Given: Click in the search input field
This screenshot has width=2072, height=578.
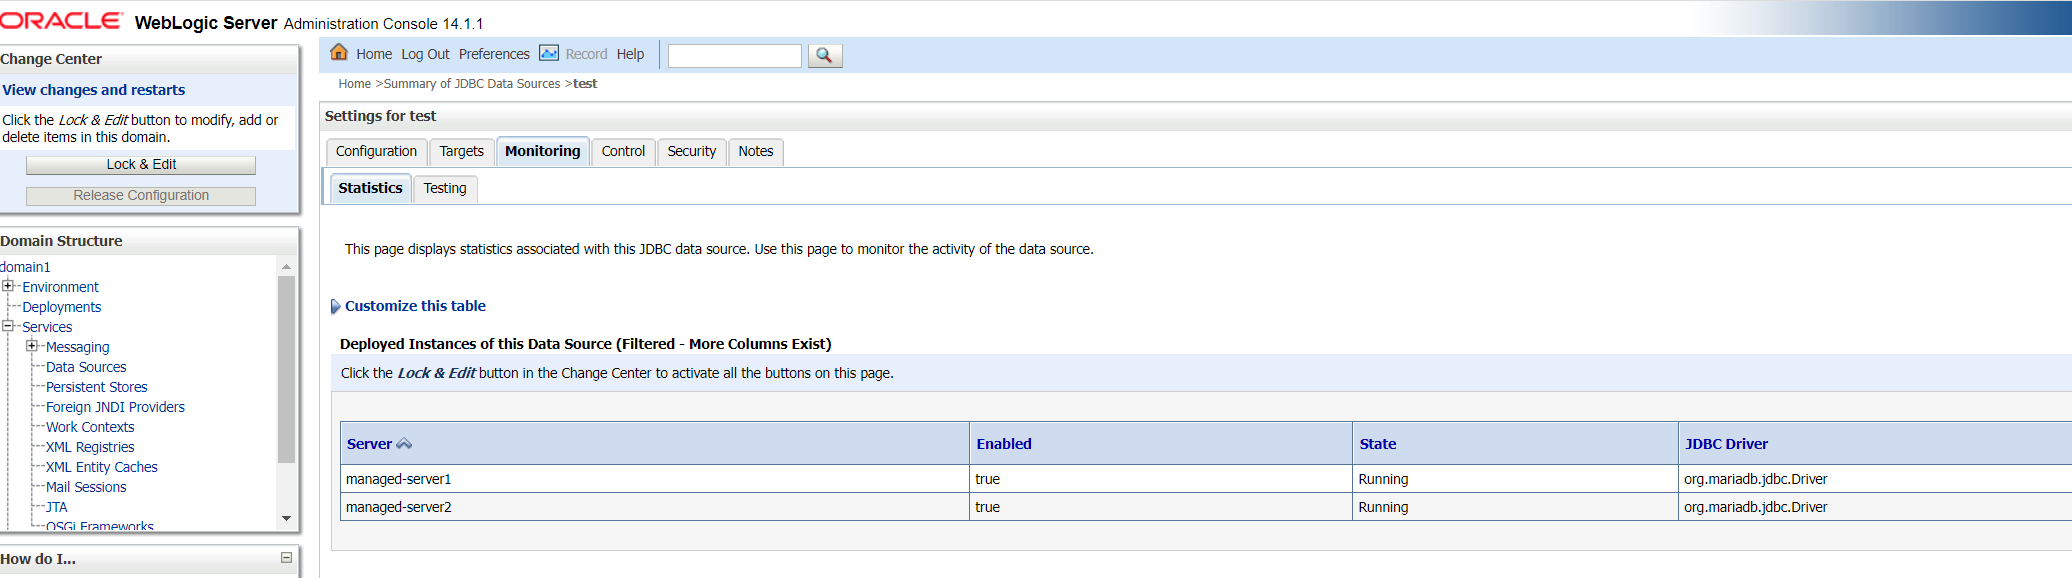Looking at the screenshot, I should (x=735, y=56).
